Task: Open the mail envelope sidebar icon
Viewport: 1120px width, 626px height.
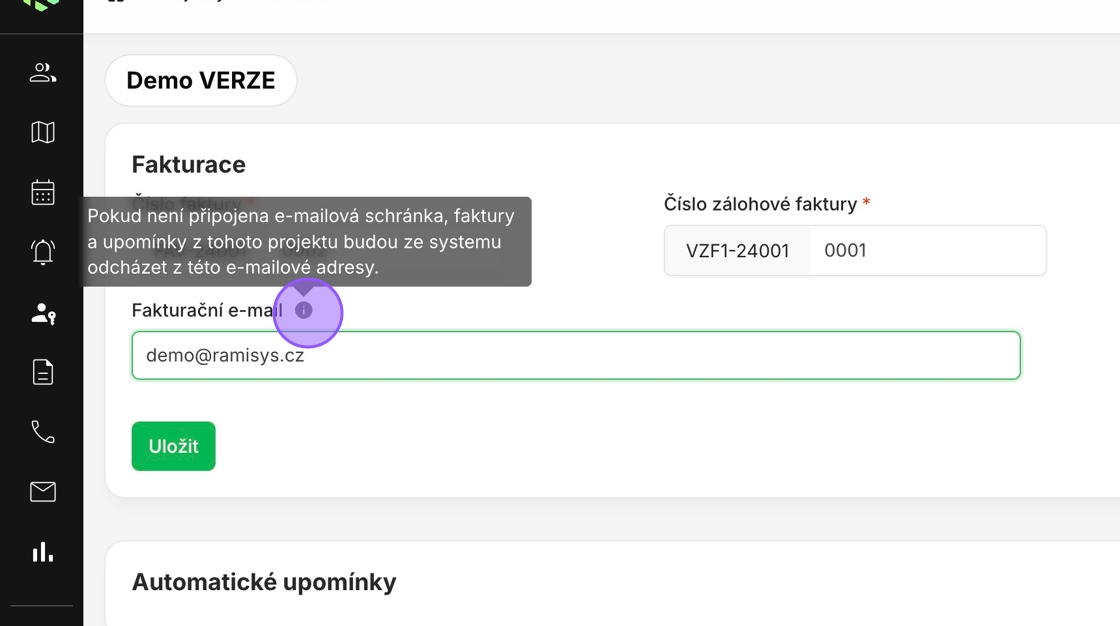Action: pos(42,492)
